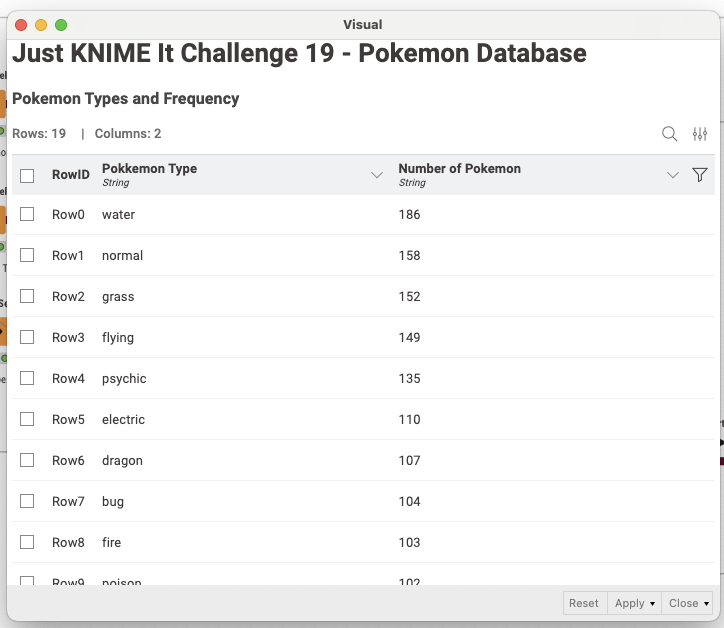Viewport: 724px width, 628px height.
Task: Toggle the column filter funnel icon
Action: pyautogui.click(x=700, y=175)
